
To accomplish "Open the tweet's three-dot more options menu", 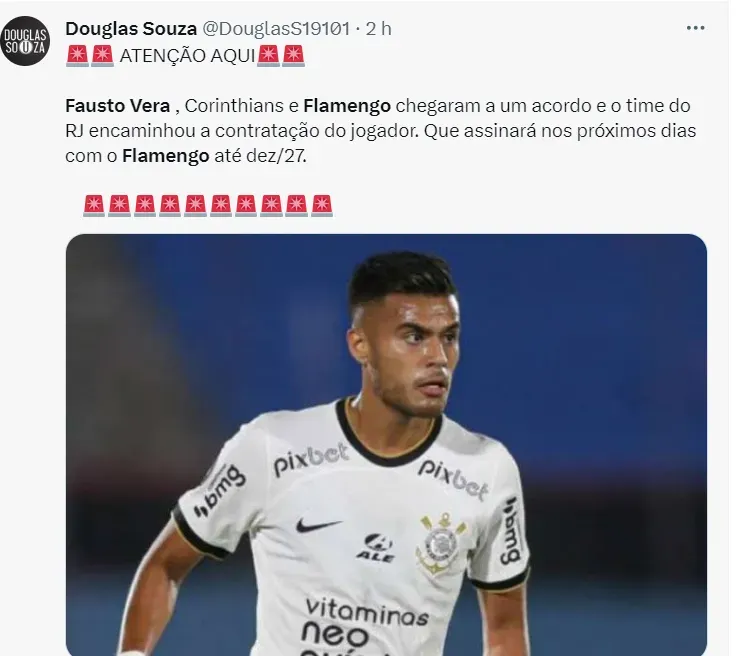I will pyautogui.click(x=695, y=28).
